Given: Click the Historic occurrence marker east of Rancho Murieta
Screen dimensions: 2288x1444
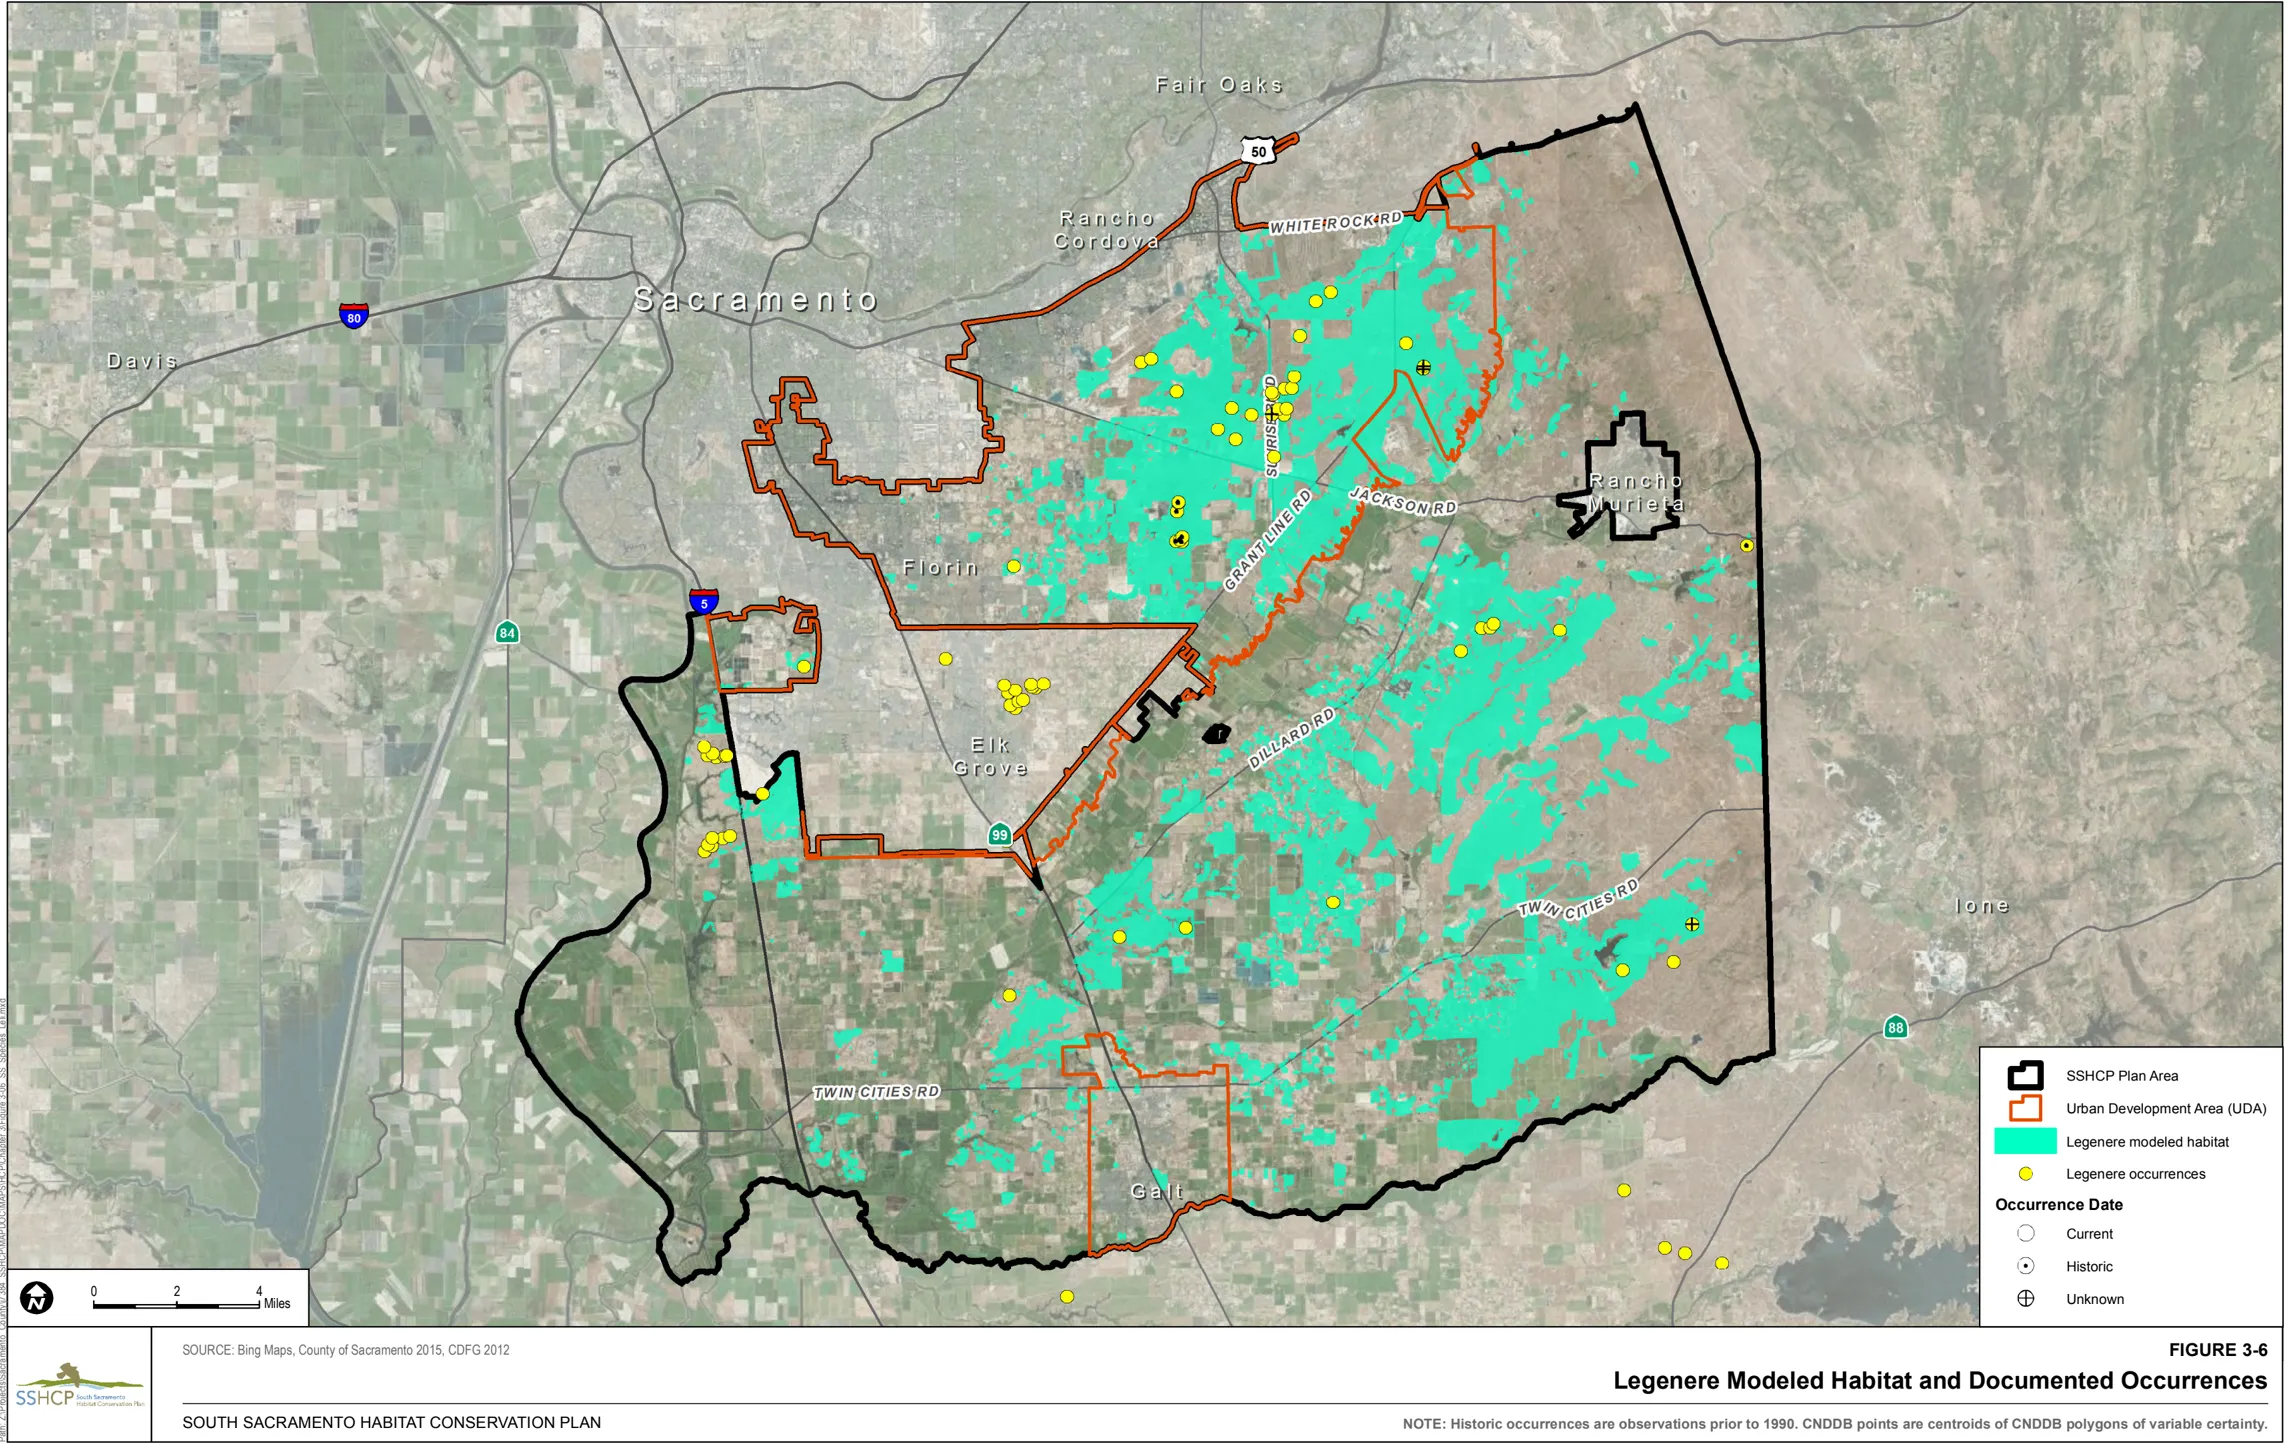Looking at the screenshot, I should pos(1746,545).
